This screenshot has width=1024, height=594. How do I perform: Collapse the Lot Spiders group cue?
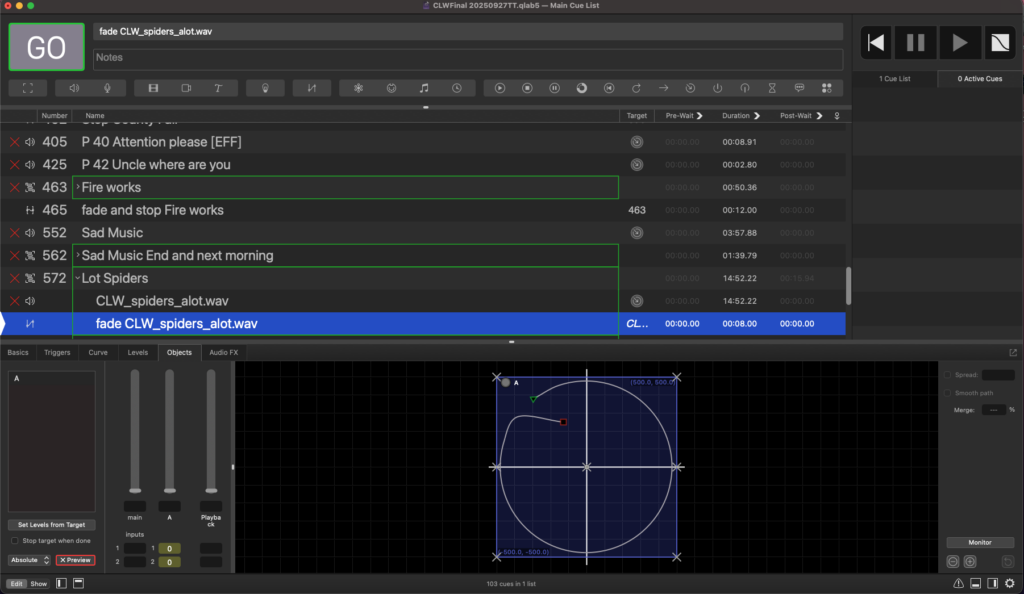tap(78, 278)
